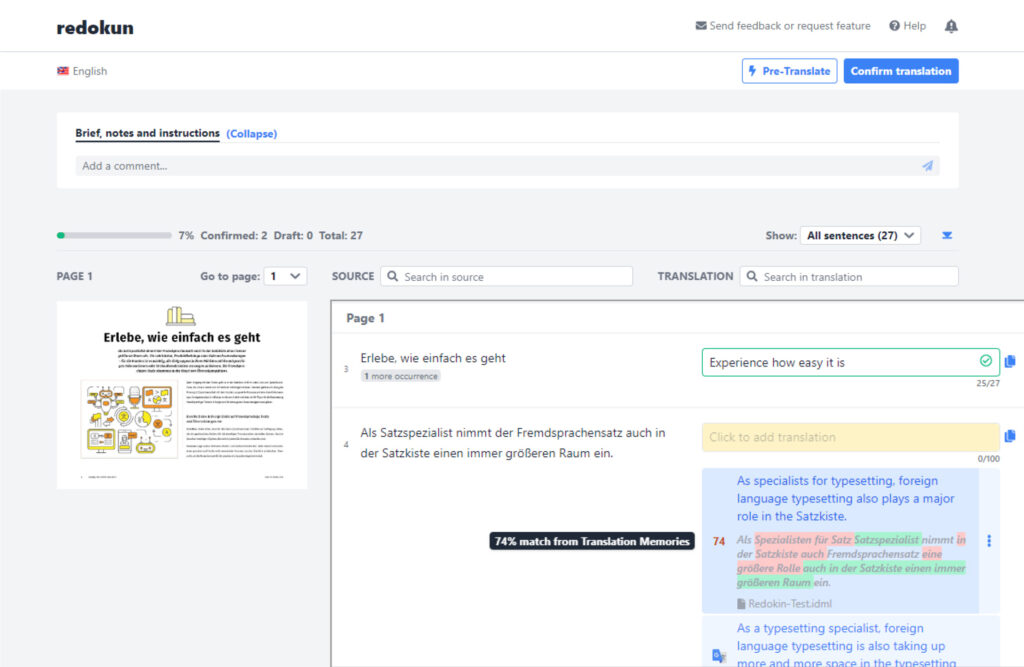
Task: Click the Pre-Translate button
Action: (789, 71)
